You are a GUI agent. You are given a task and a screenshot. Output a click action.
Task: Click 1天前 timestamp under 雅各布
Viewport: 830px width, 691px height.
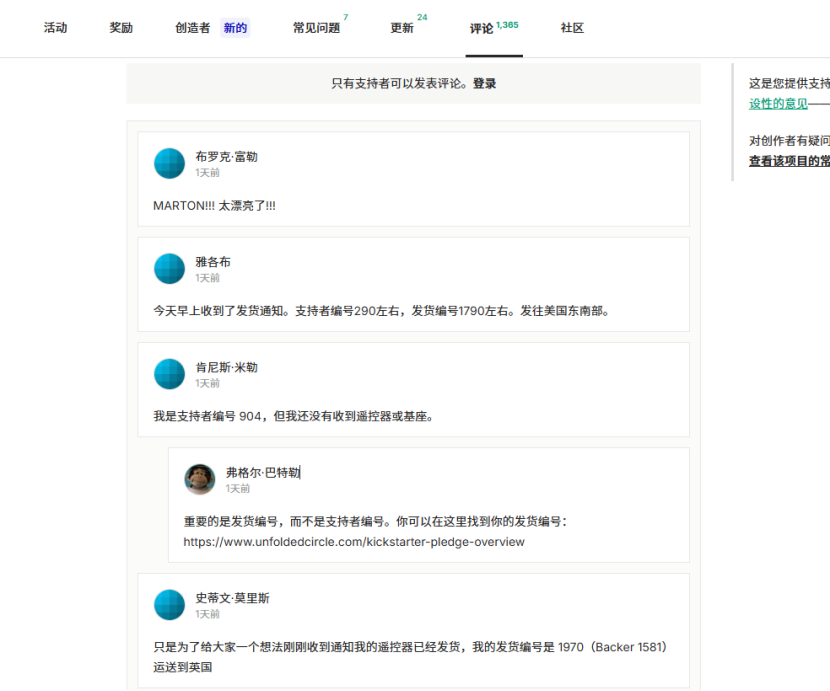(207, 278)
